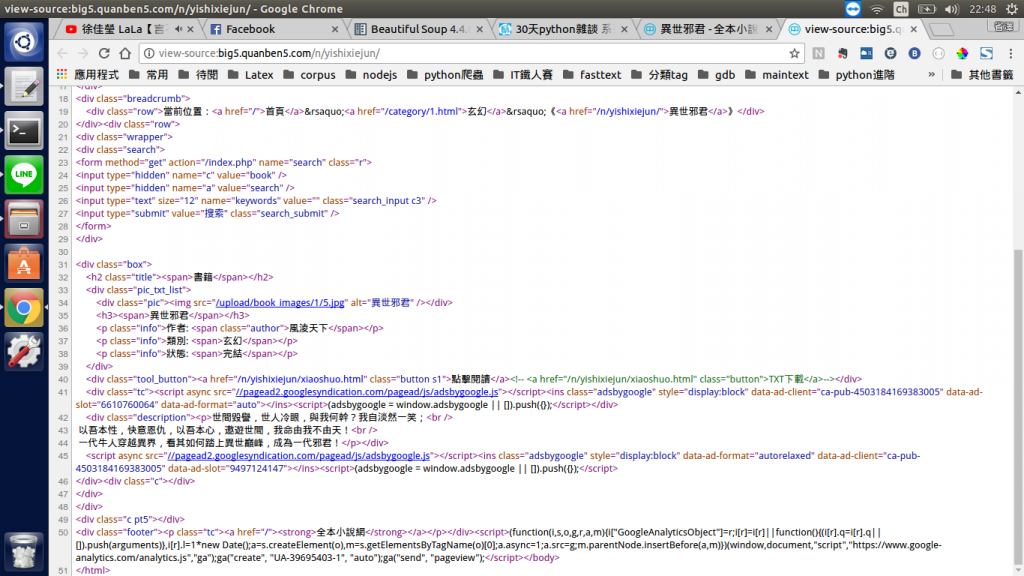Click the blue B extension icon
Viewport: 1024px width, 576px height.
tap(914, 54)
